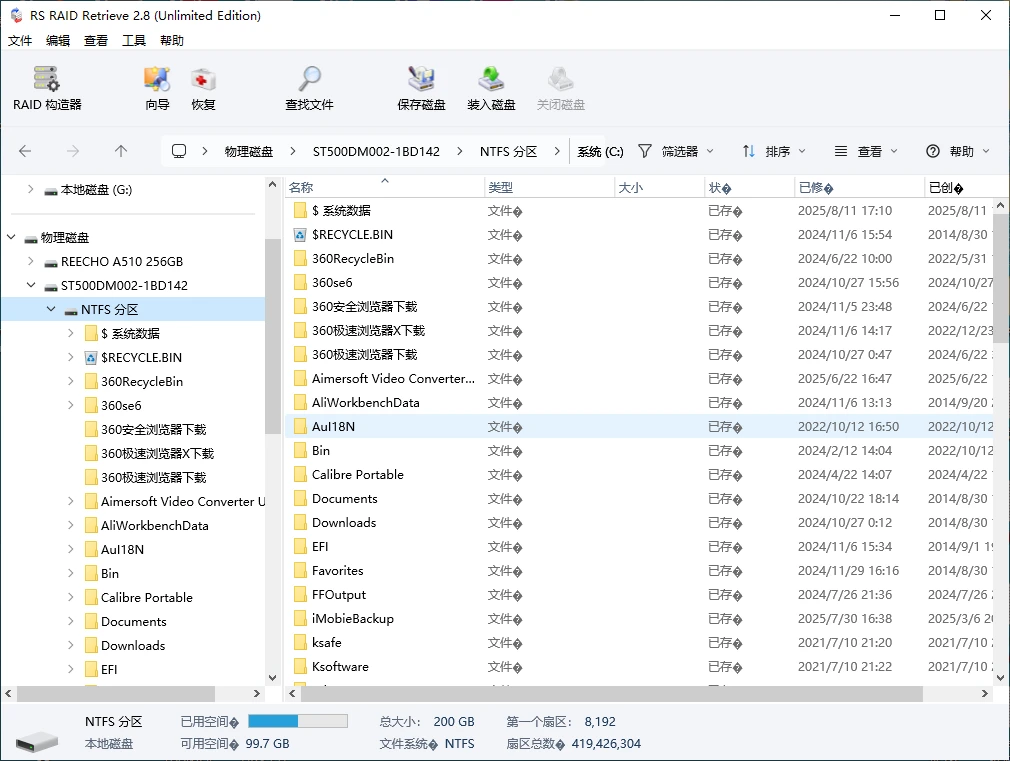
Task: Click the 装入磁盘 mount disk icon
Action: pos(491,88)
